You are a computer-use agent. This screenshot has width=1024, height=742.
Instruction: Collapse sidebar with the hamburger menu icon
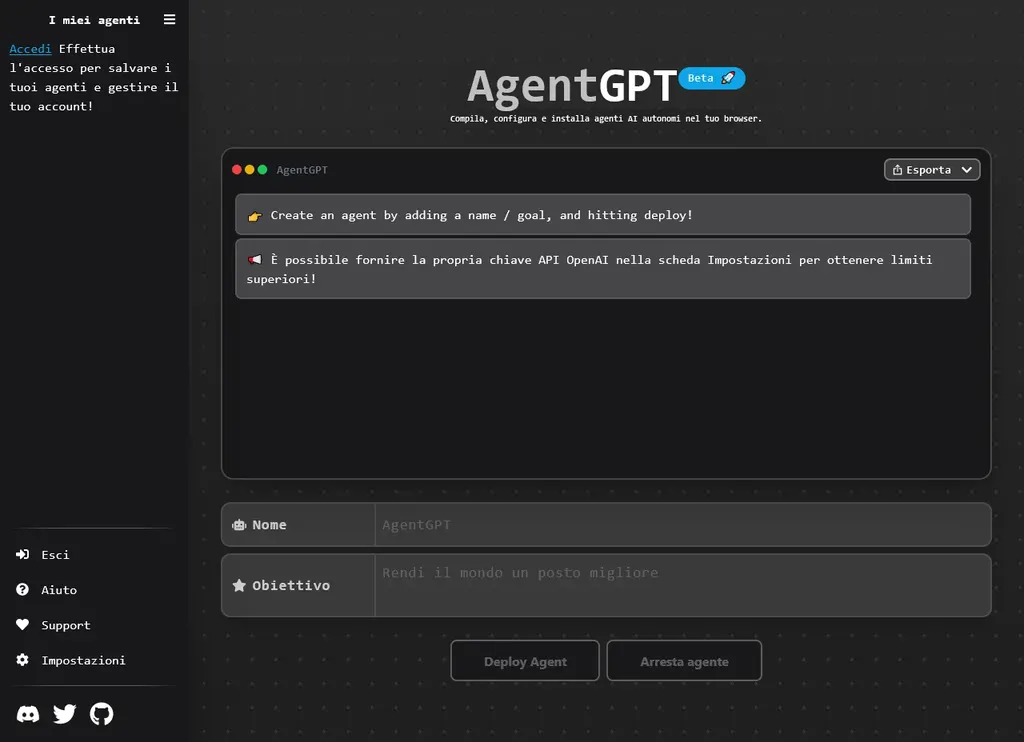tap(169, 20)
